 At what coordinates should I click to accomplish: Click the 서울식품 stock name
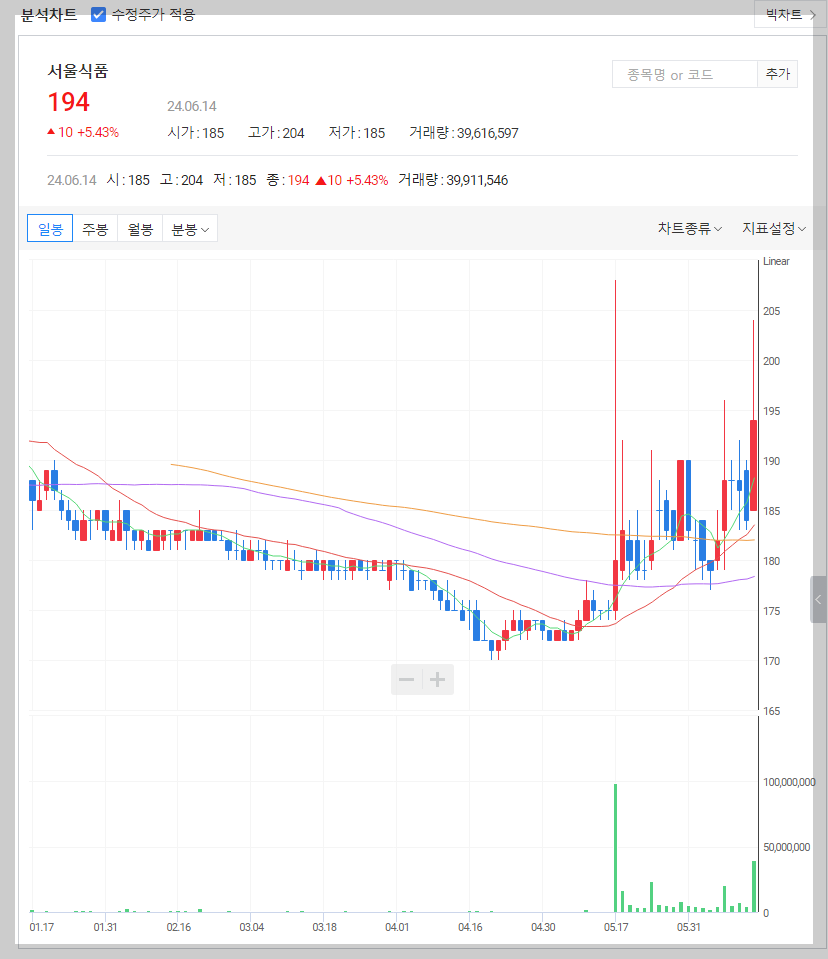pos(78,71)
